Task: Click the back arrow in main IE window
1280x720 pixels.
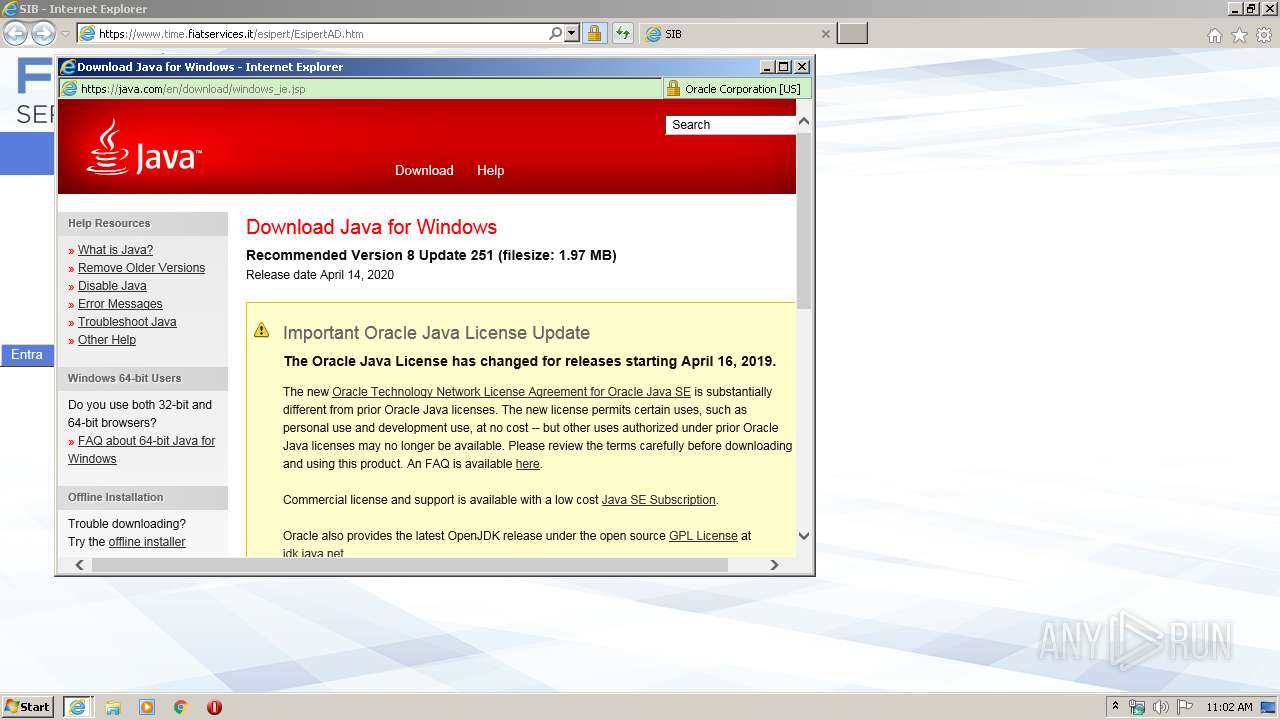Action: pyautogui.click(x=15, y=33)
